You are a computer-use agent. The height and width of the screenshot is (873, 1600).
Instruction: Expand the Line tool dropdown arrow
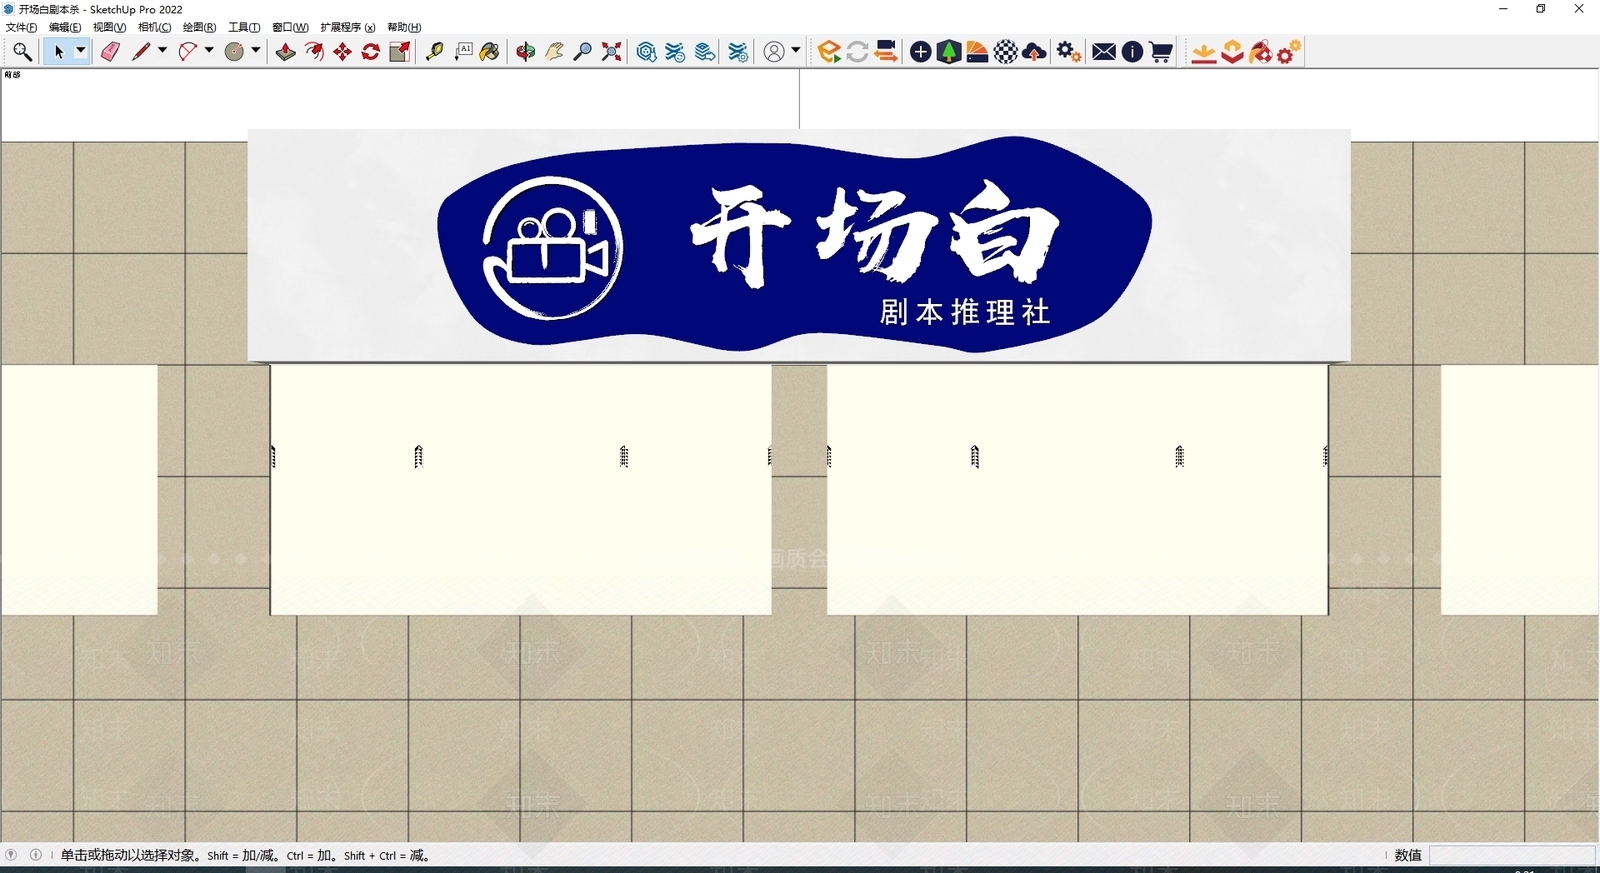coord(162,51)
